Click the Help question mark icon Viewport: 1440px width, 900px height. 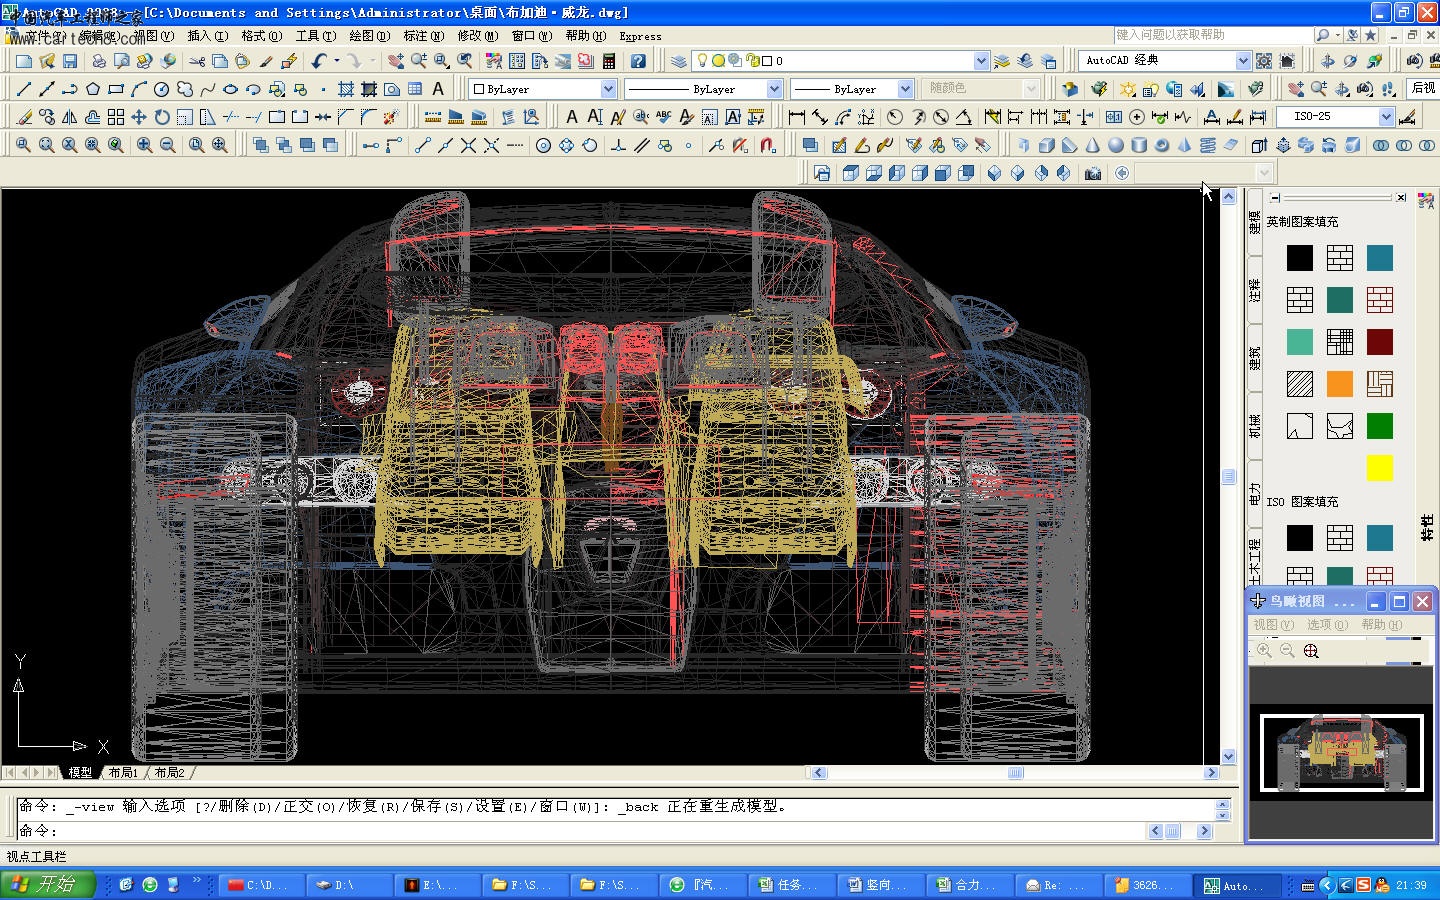pos(638,61)
